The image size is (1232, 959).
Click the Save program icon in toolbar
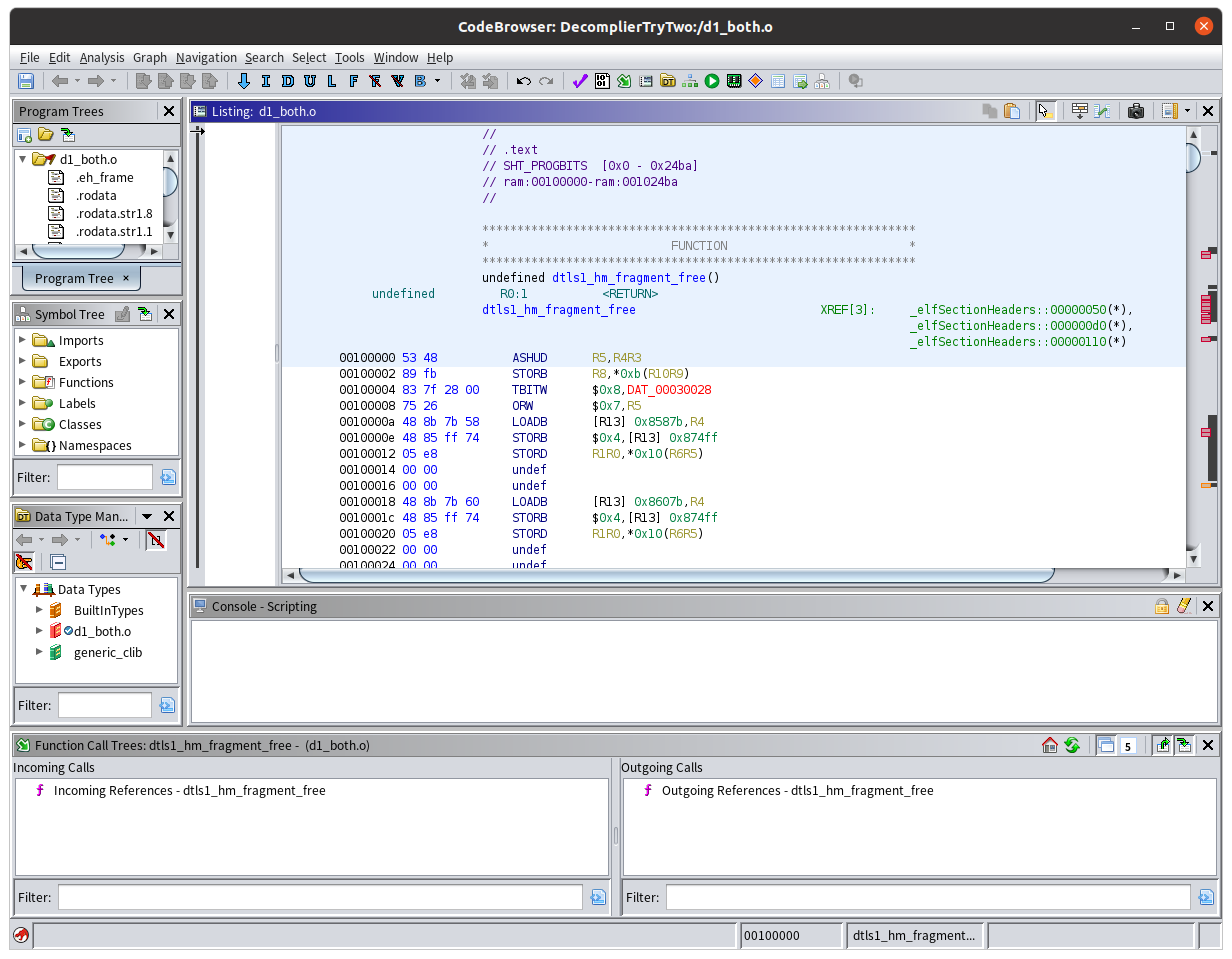click(x=26, y=81)
